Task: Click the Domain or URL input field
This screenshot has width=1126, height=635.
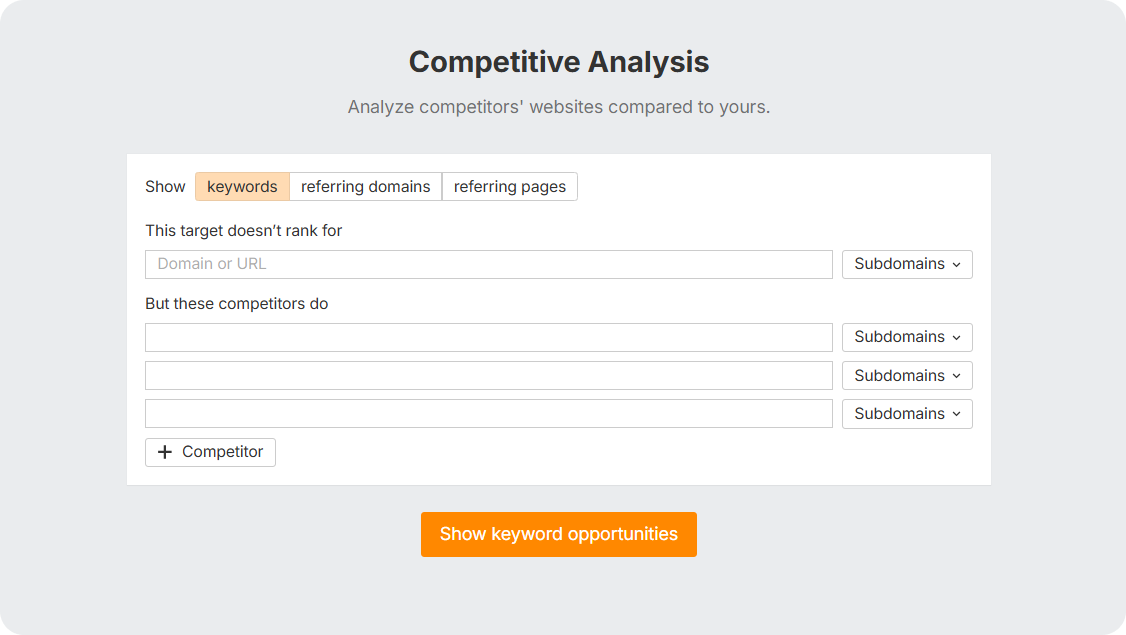Action: click(488, 264)
